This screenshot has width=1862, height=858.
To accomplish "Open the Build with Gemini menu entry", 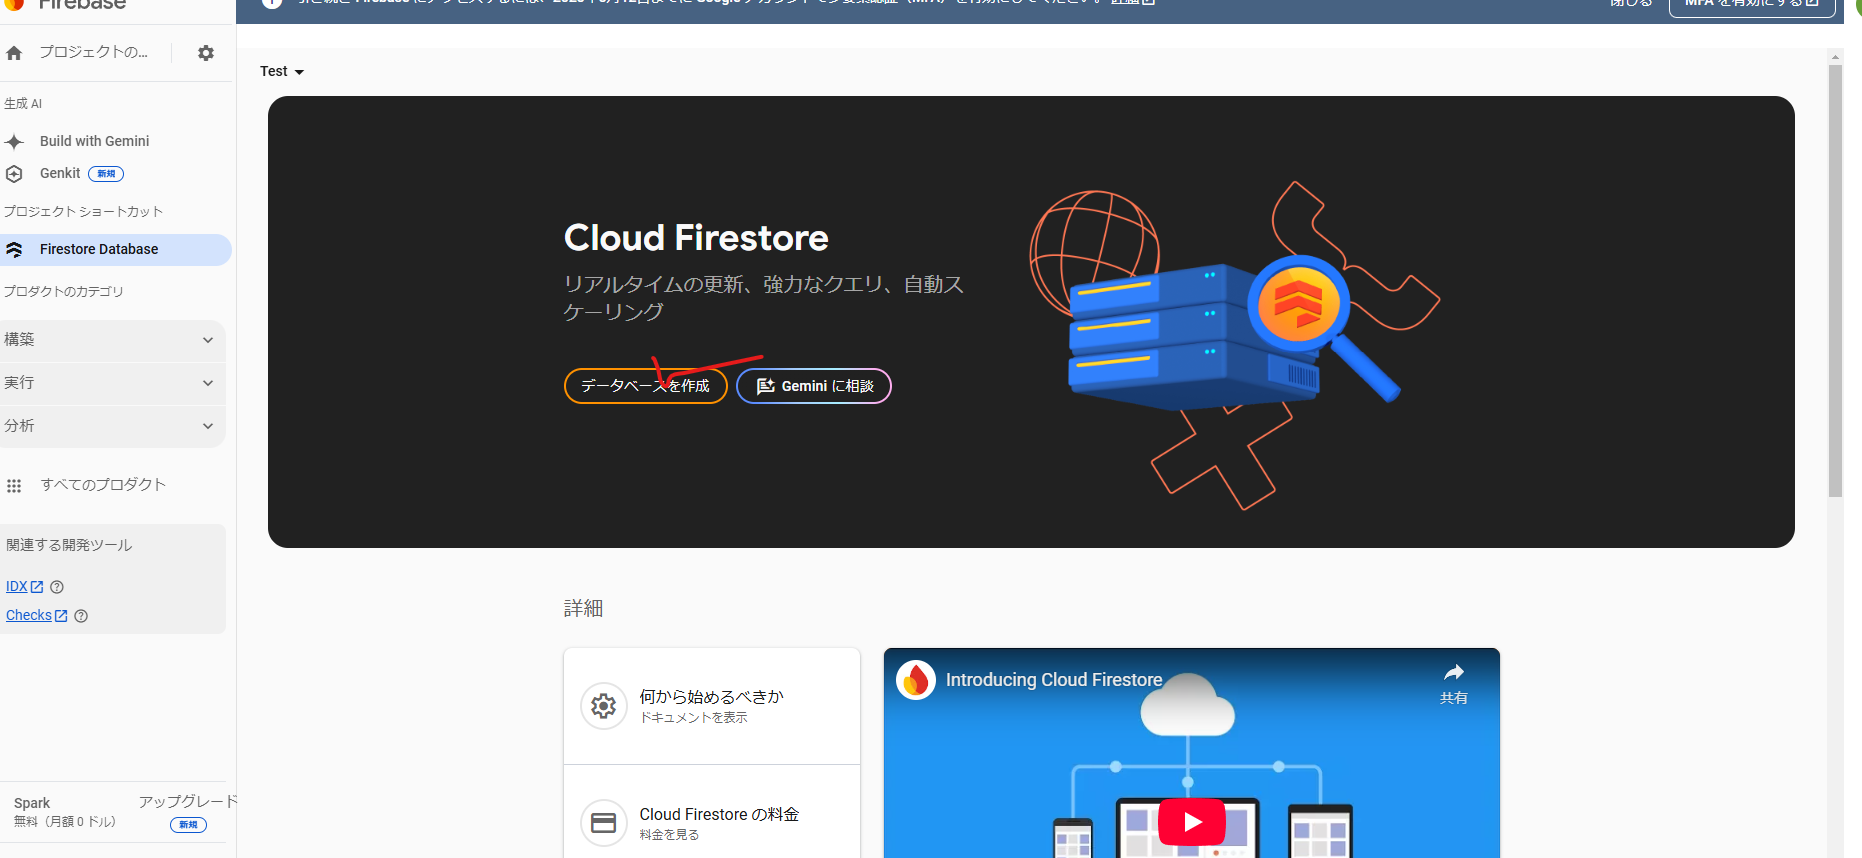I will coord(95,142).
